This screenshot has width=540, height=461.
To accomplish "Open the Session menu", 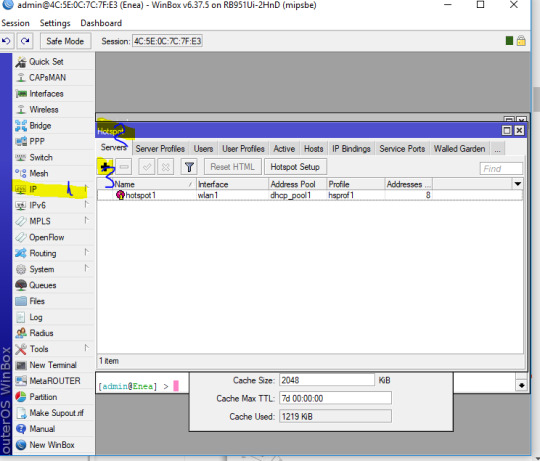I will (15, 23).
